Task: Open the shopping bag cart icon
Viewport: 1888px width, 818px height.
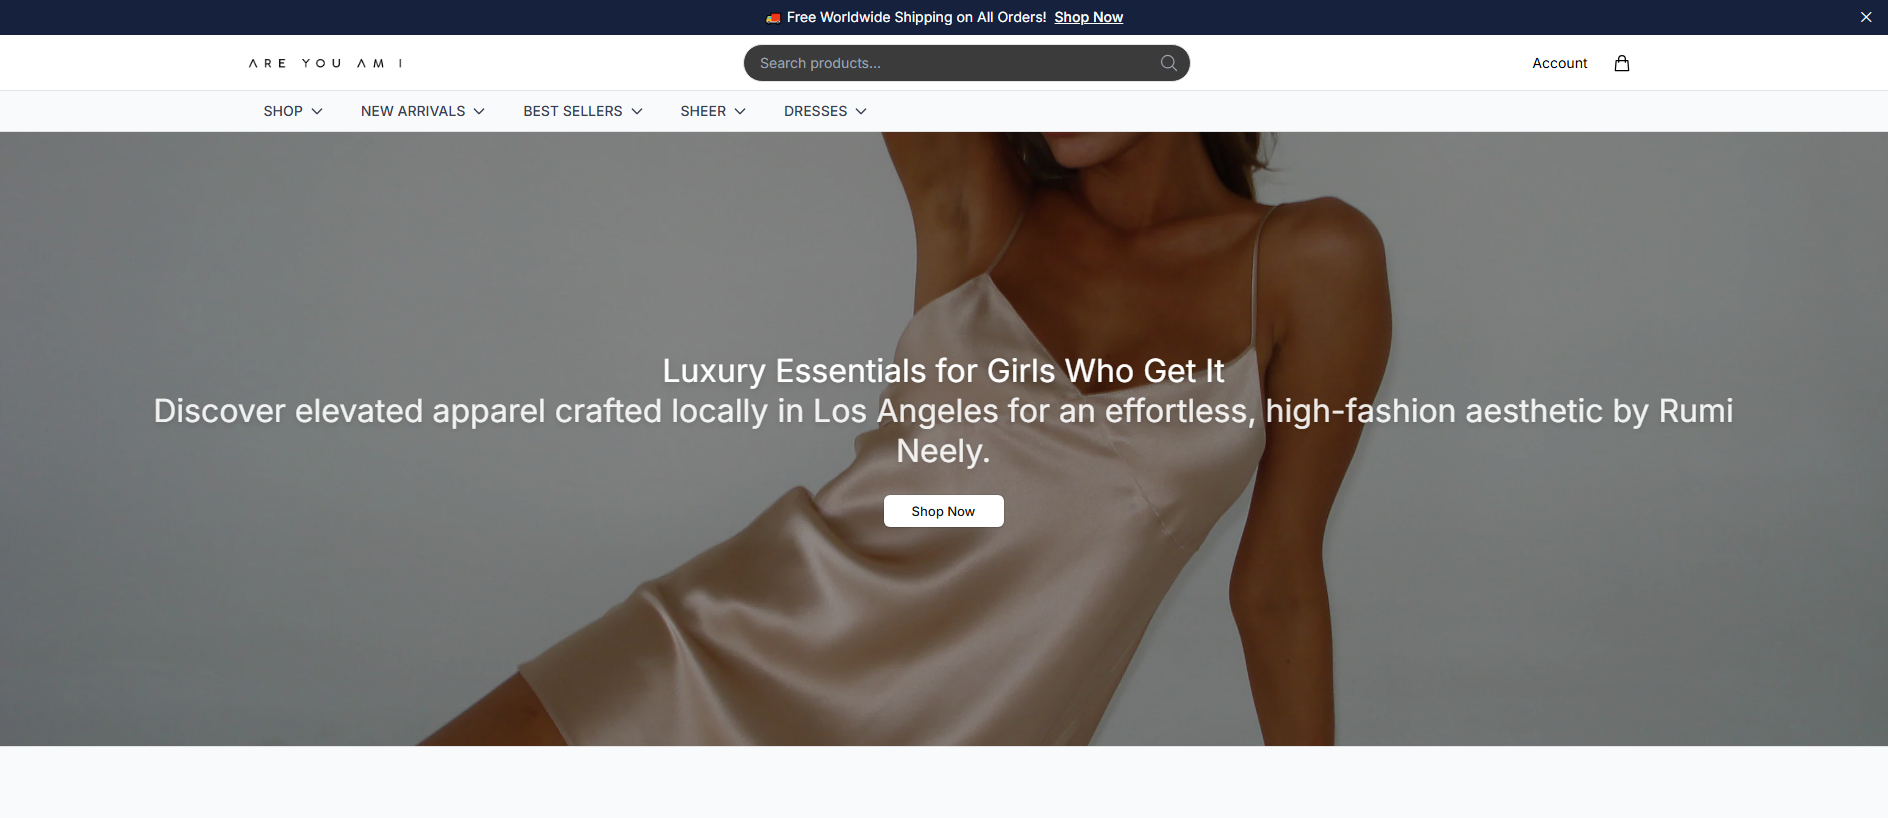Action: (1622, 63)
